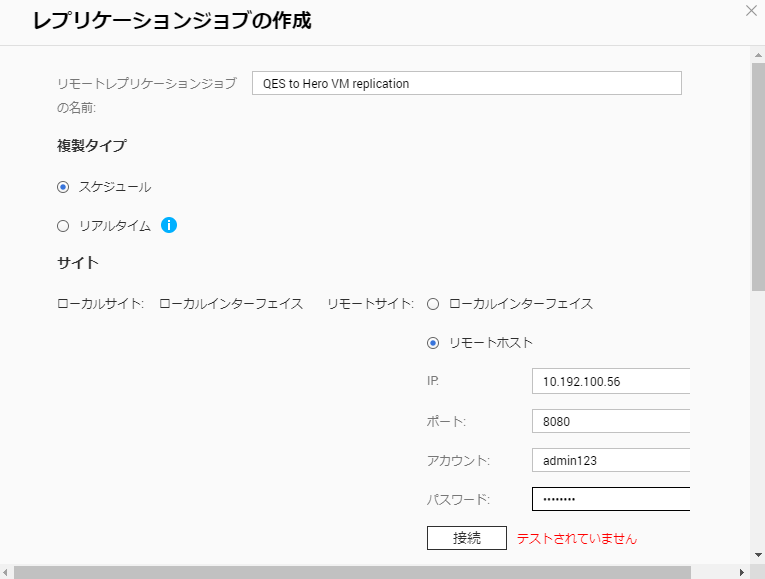This screenshot has width=765, height=579.
Task: Focus the IP address field
Action: tap(611, 381)
